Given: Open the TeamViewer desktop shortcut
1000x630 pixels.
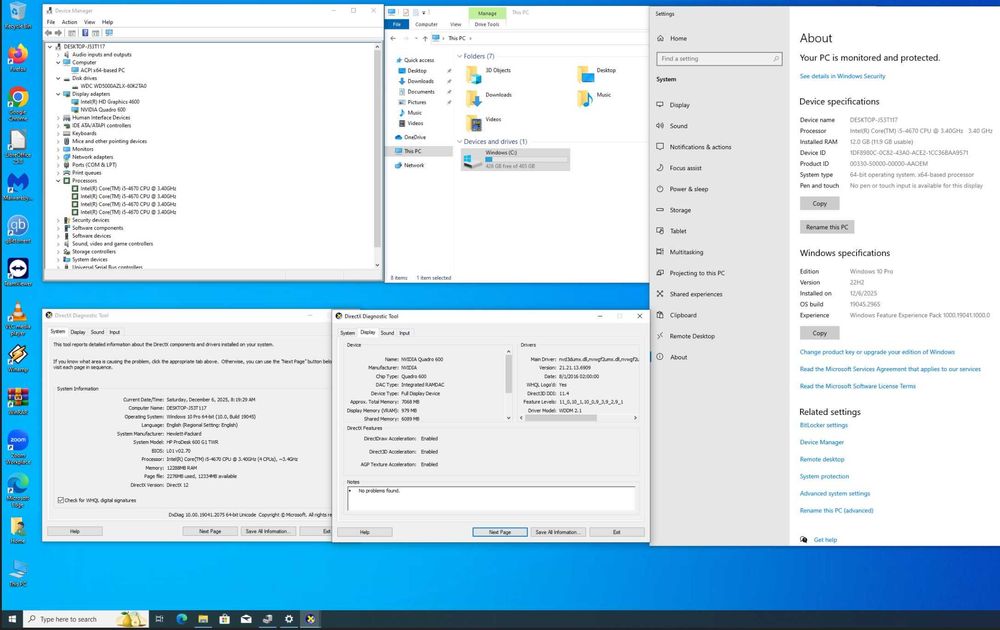Looking at the screenshot, I should click(x=18, y=272).
